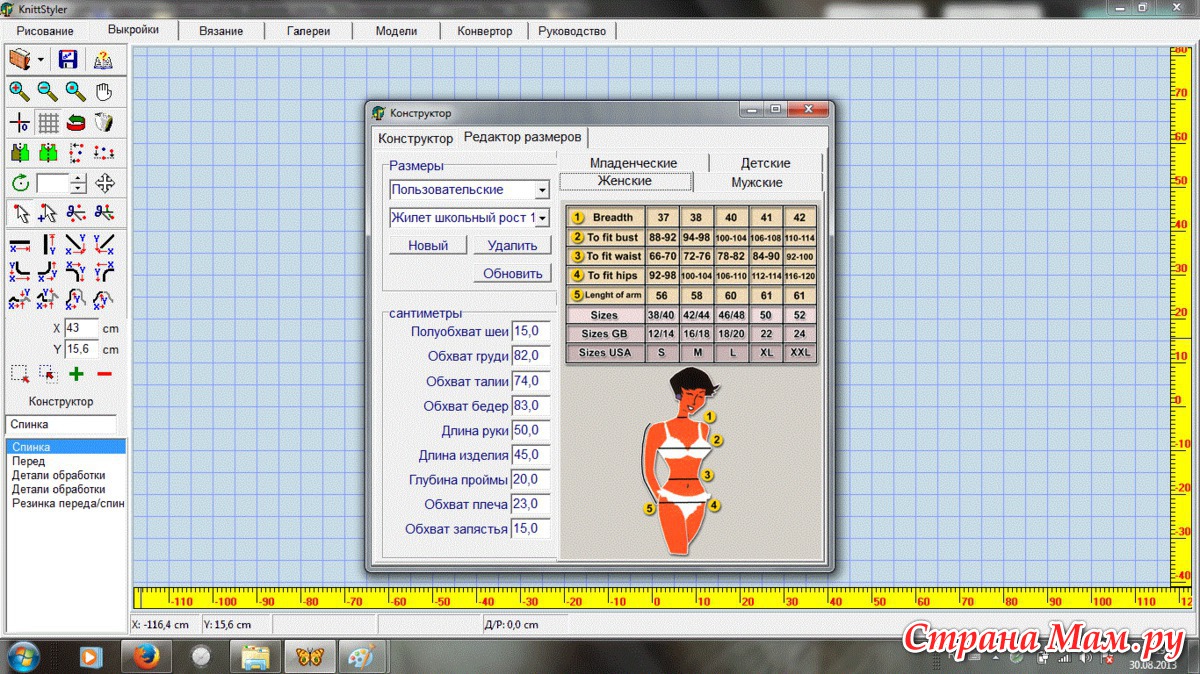The image size is (1200, 674).
Task: Open dropdown arrow next to pattern icon
Action: (x=41, y=60)
